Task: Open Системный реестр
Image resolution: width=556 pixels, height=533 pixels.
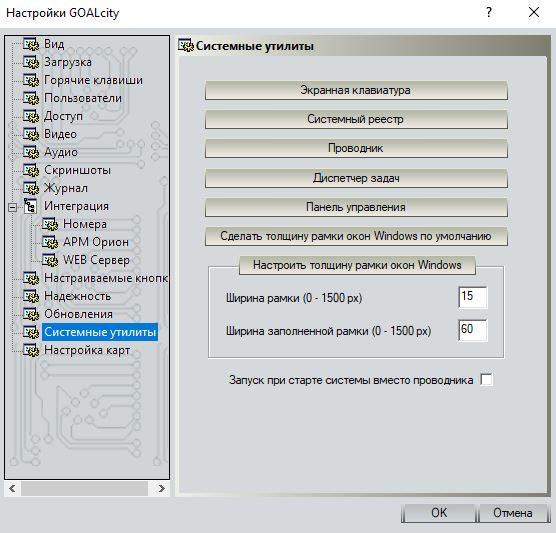Action: (x=356, y=120)
